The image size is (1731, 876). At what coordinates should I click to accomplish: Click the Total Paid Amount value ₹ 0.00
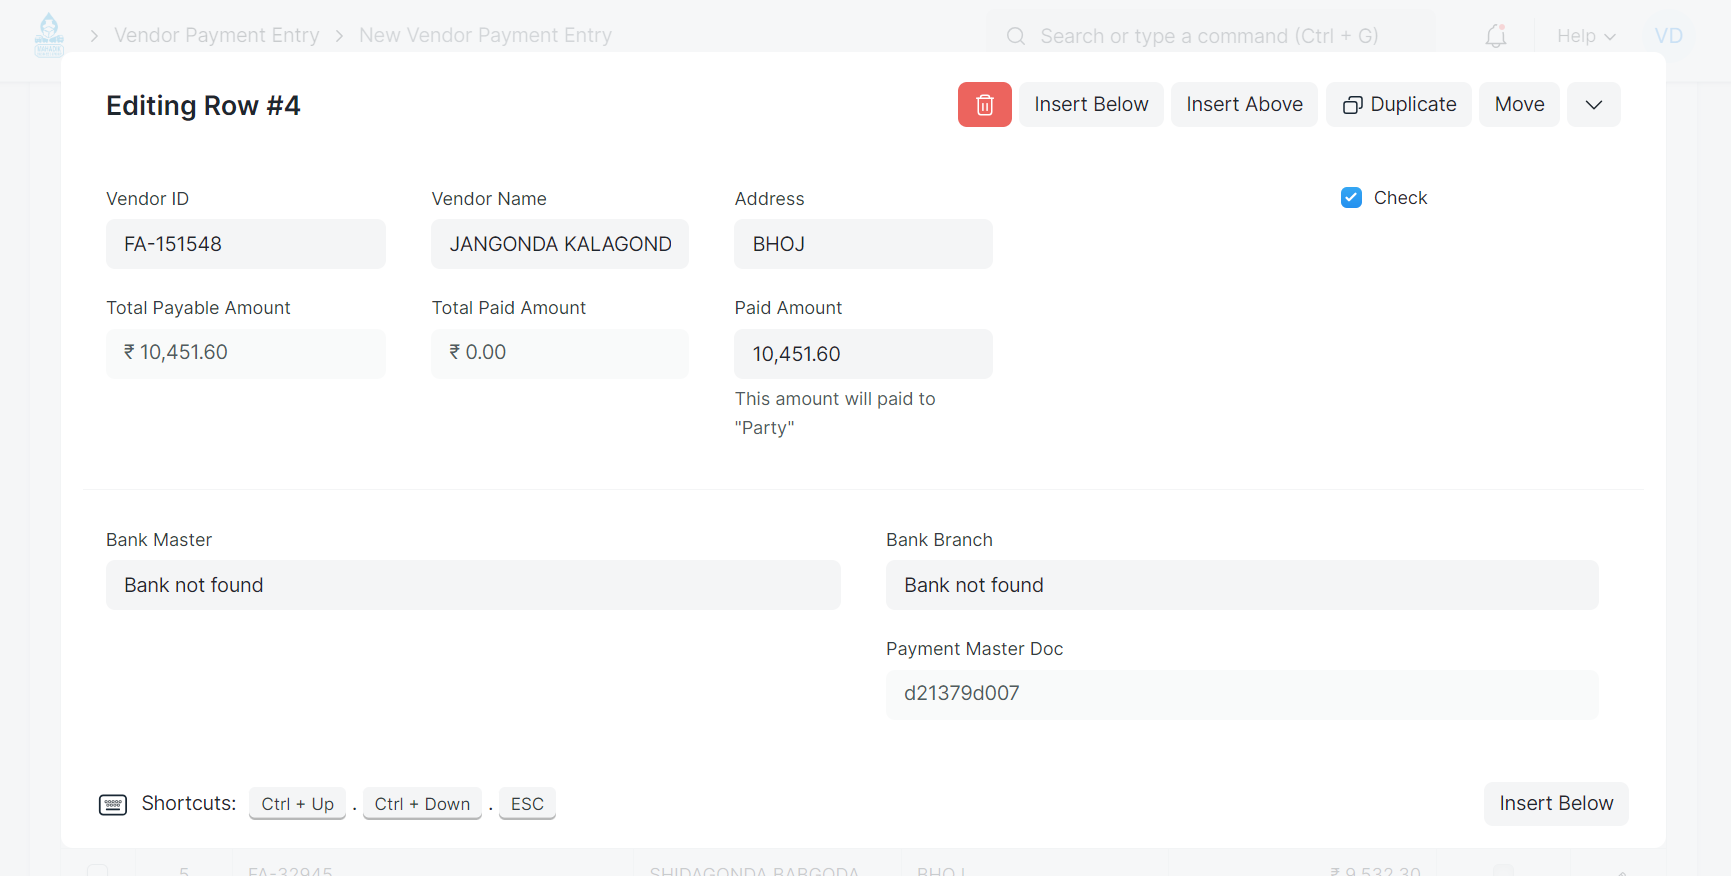click(560, 353)
